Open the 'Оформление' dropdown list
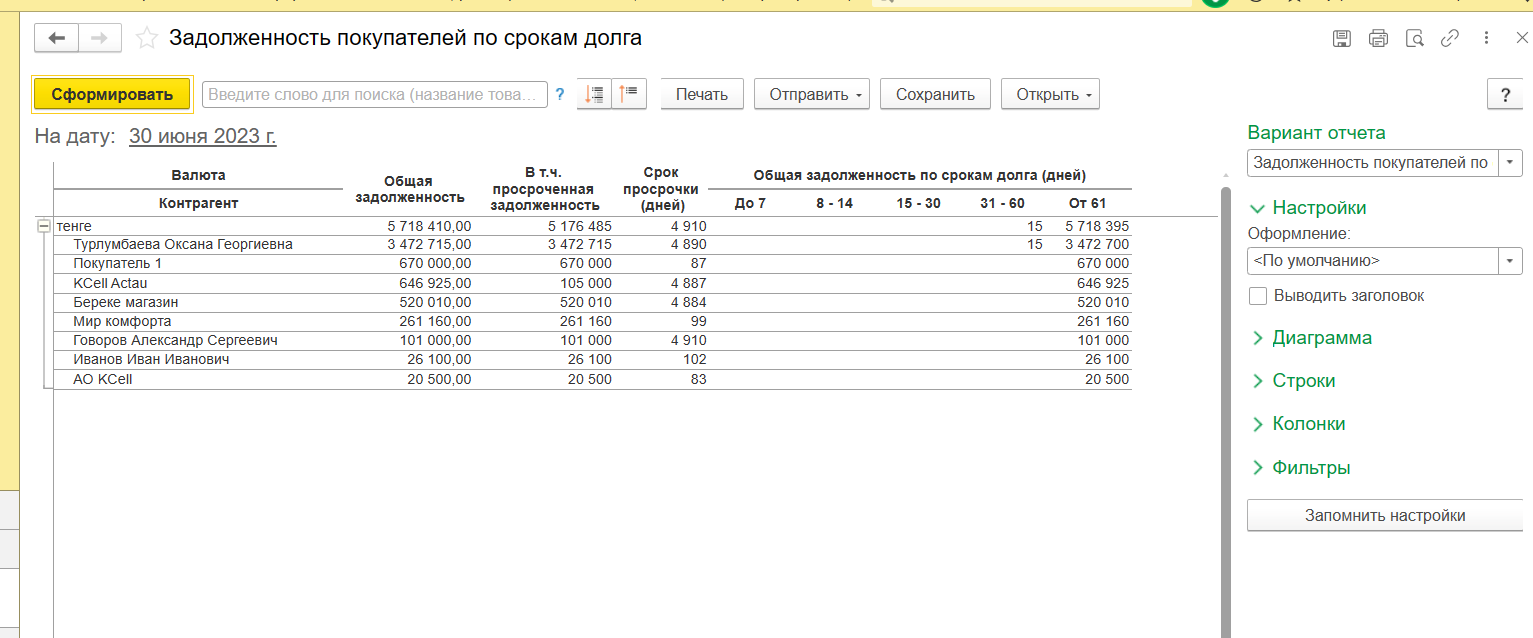 coord(1510,261)
